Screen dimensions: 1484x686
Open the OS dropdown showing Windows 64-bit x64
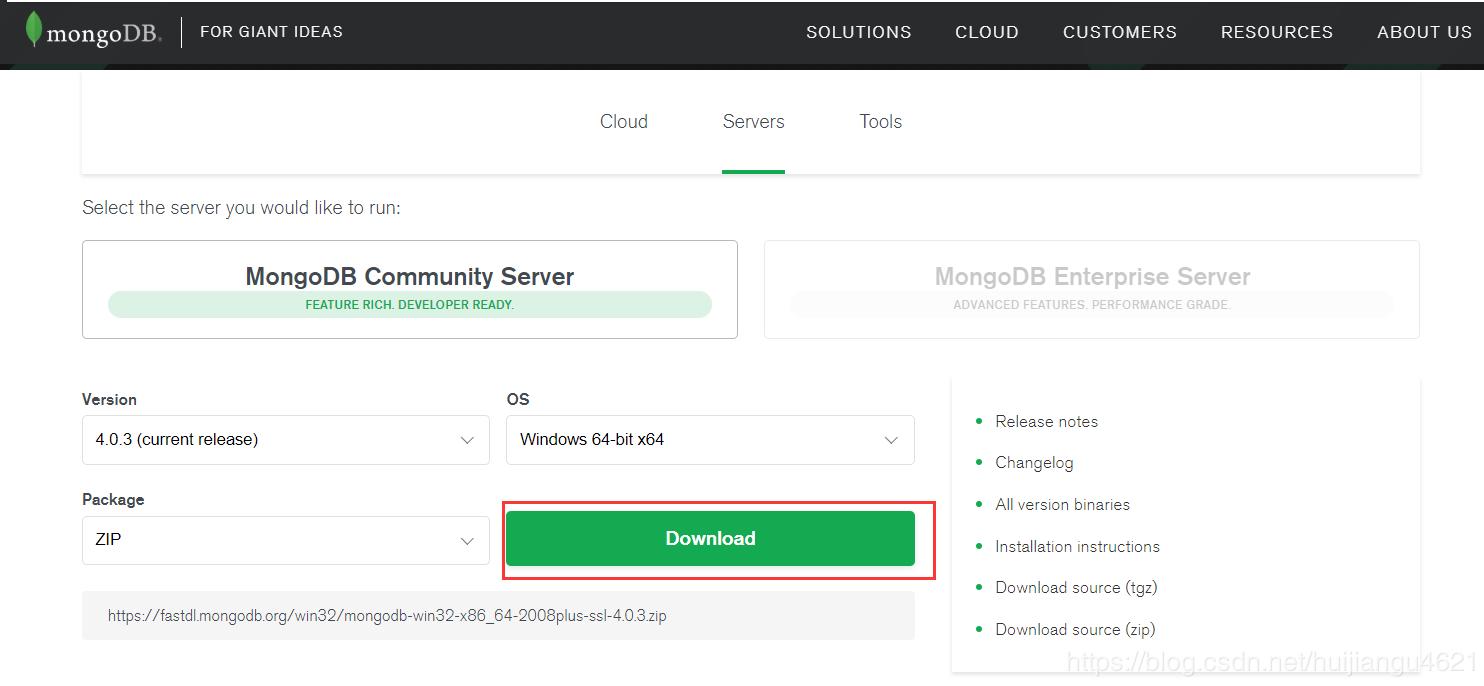point(710,440)
